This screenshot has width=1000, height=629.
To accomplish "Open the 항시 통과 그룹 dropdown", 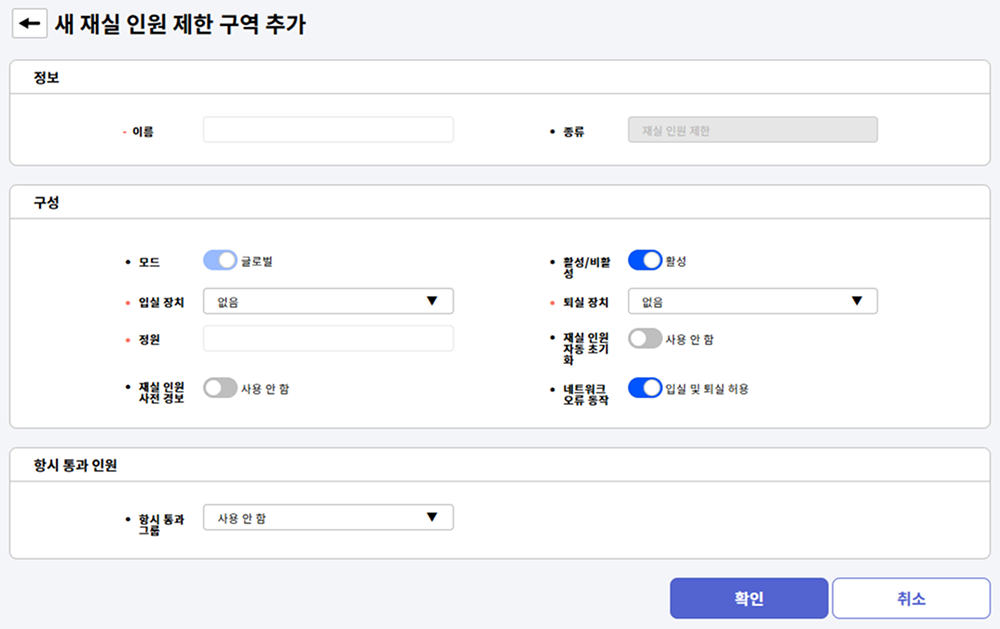I will [328, 518].
